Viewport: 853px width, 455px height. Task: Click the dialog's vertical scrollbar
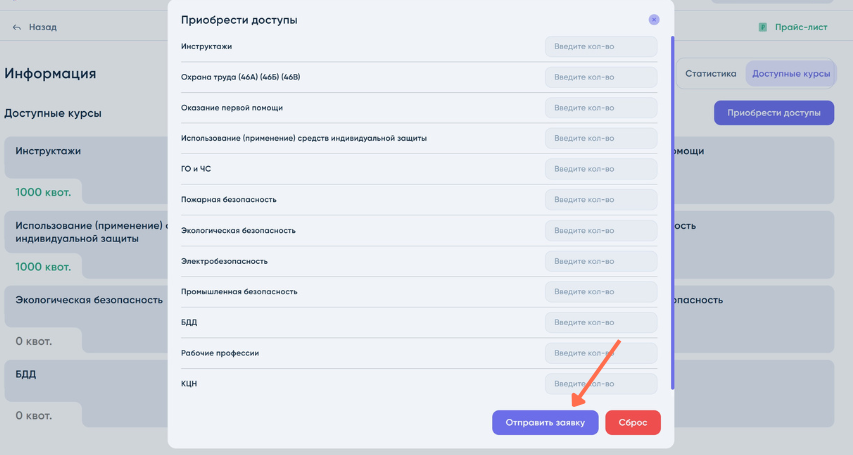click(672, 210)
